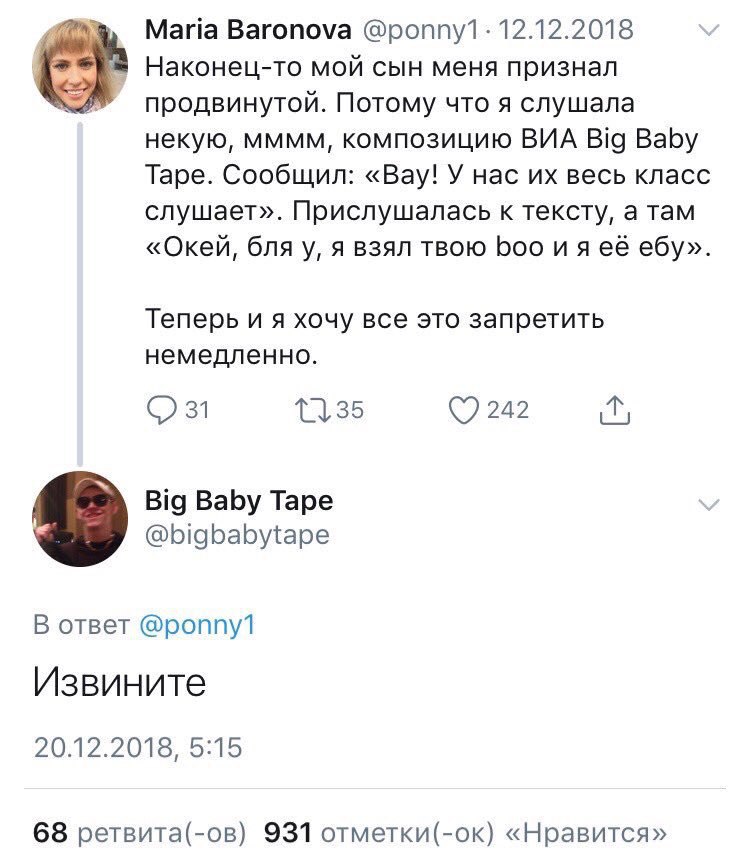
Task: Click the reply count 31
Action: click(197, 410)
